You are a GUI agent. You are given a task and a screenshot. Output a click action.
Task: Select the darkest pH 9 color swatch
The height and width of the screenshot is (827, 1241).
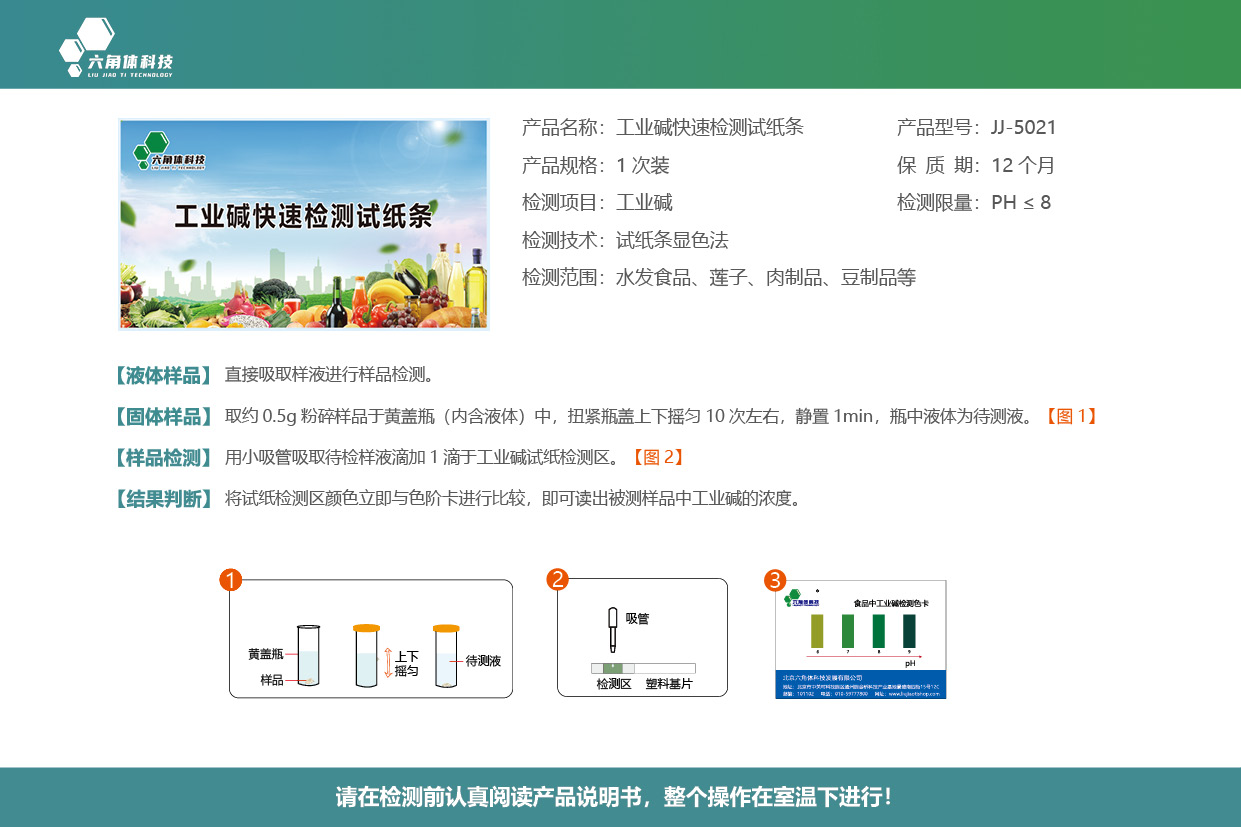tap(909, 631)
